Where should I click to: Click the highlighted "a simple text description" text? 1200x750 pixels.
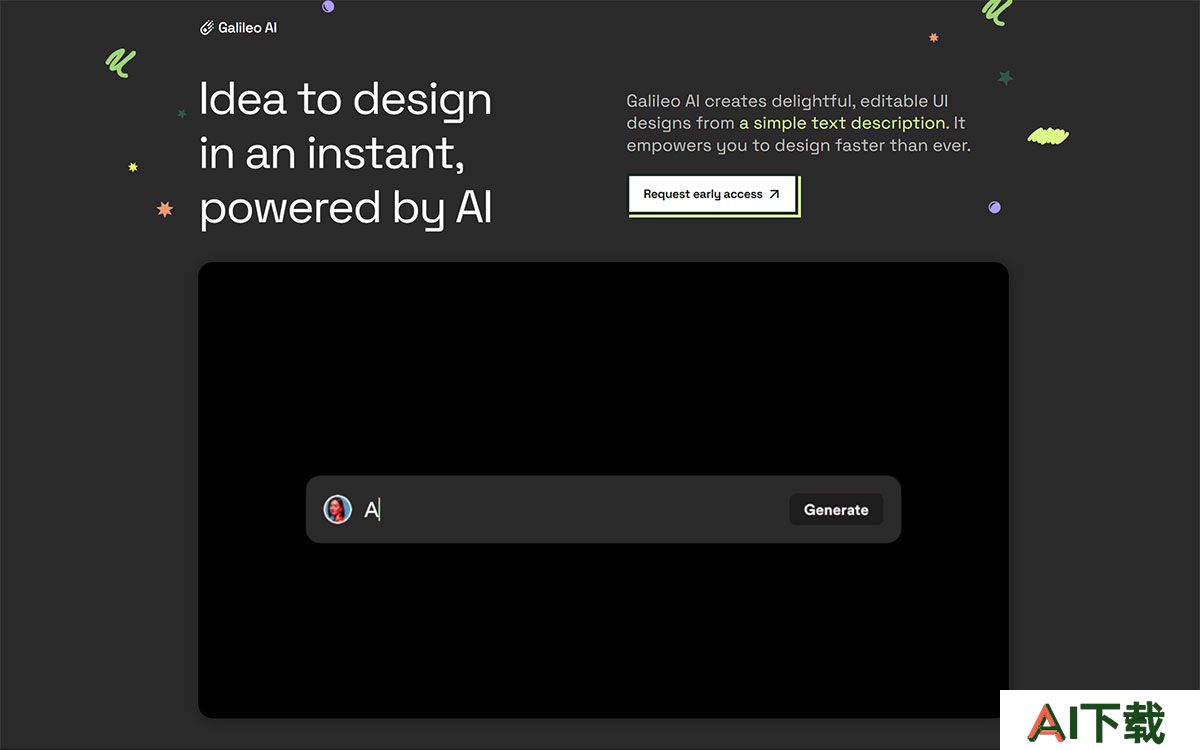[x=842, y=123]
